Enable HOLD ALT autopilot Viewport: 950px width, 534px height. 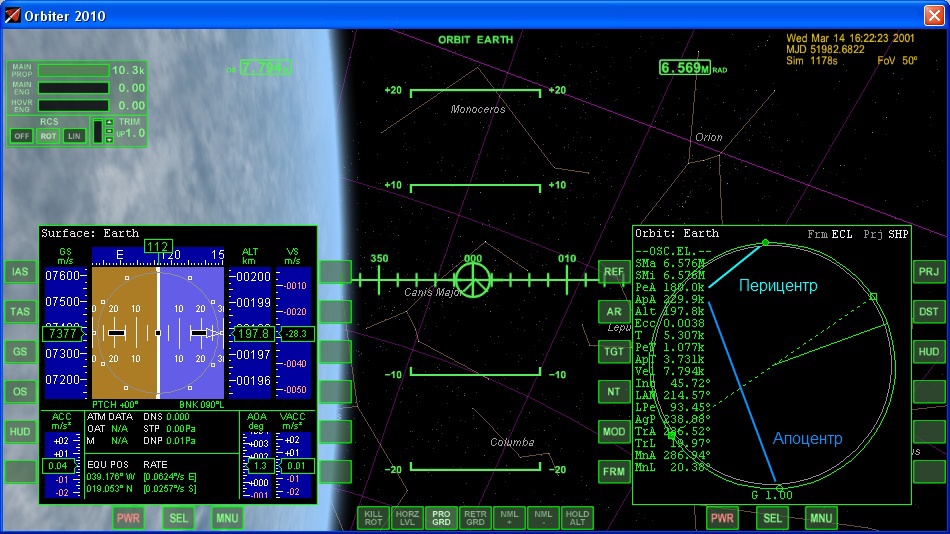click(577, 518)
